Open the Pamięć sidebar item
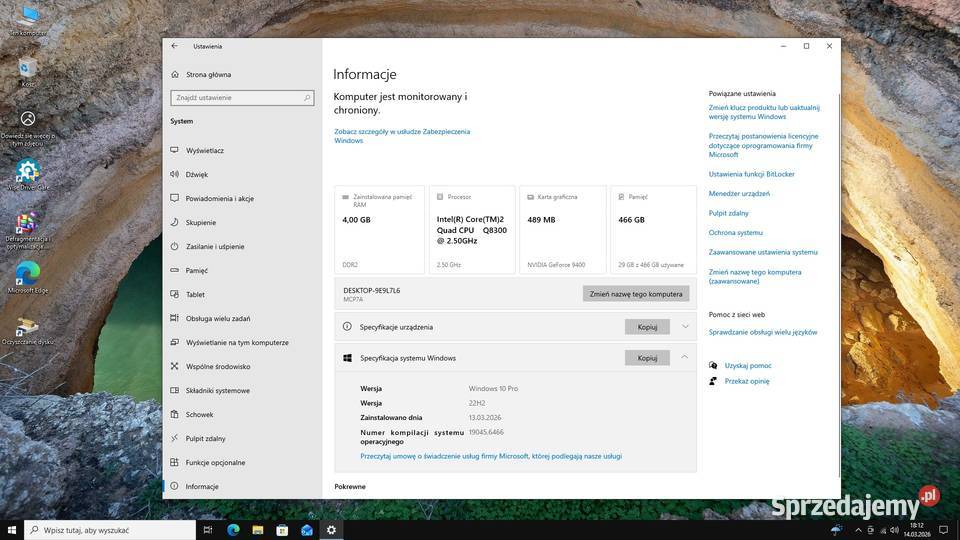 (x=197, y=270)
